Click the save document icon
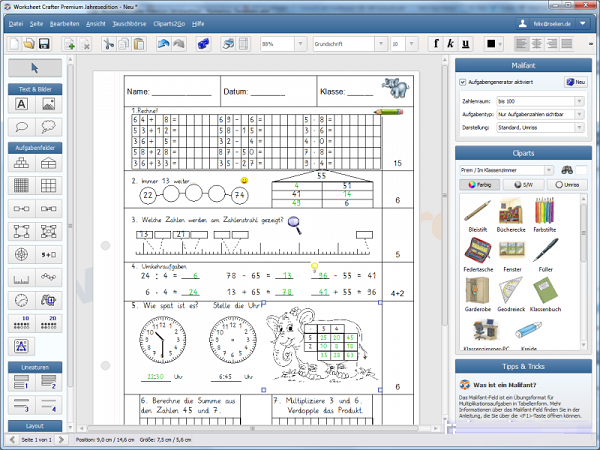 click(x=46, y=44)
